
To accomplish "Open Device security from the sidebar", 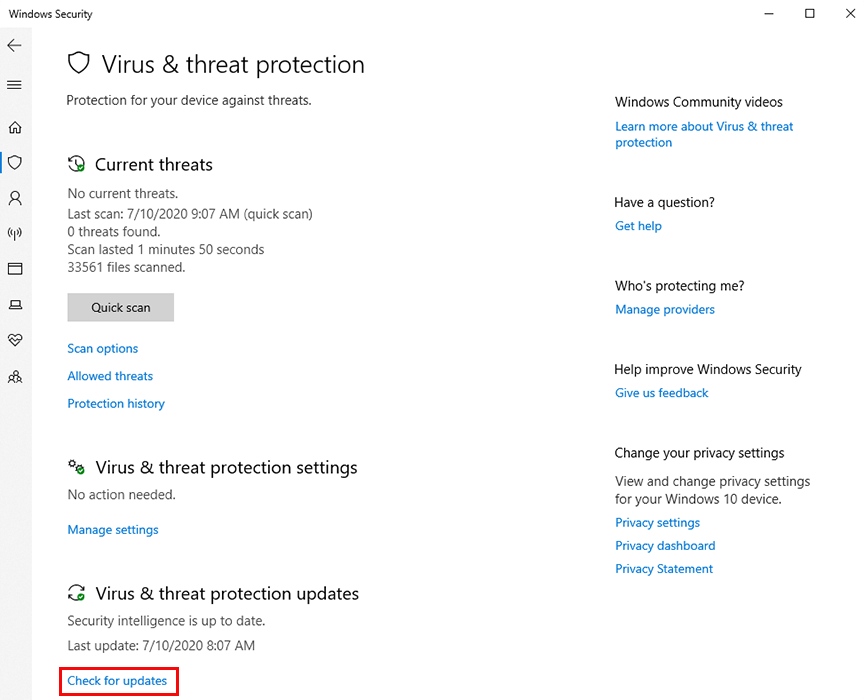I will [x=15, y=304].
